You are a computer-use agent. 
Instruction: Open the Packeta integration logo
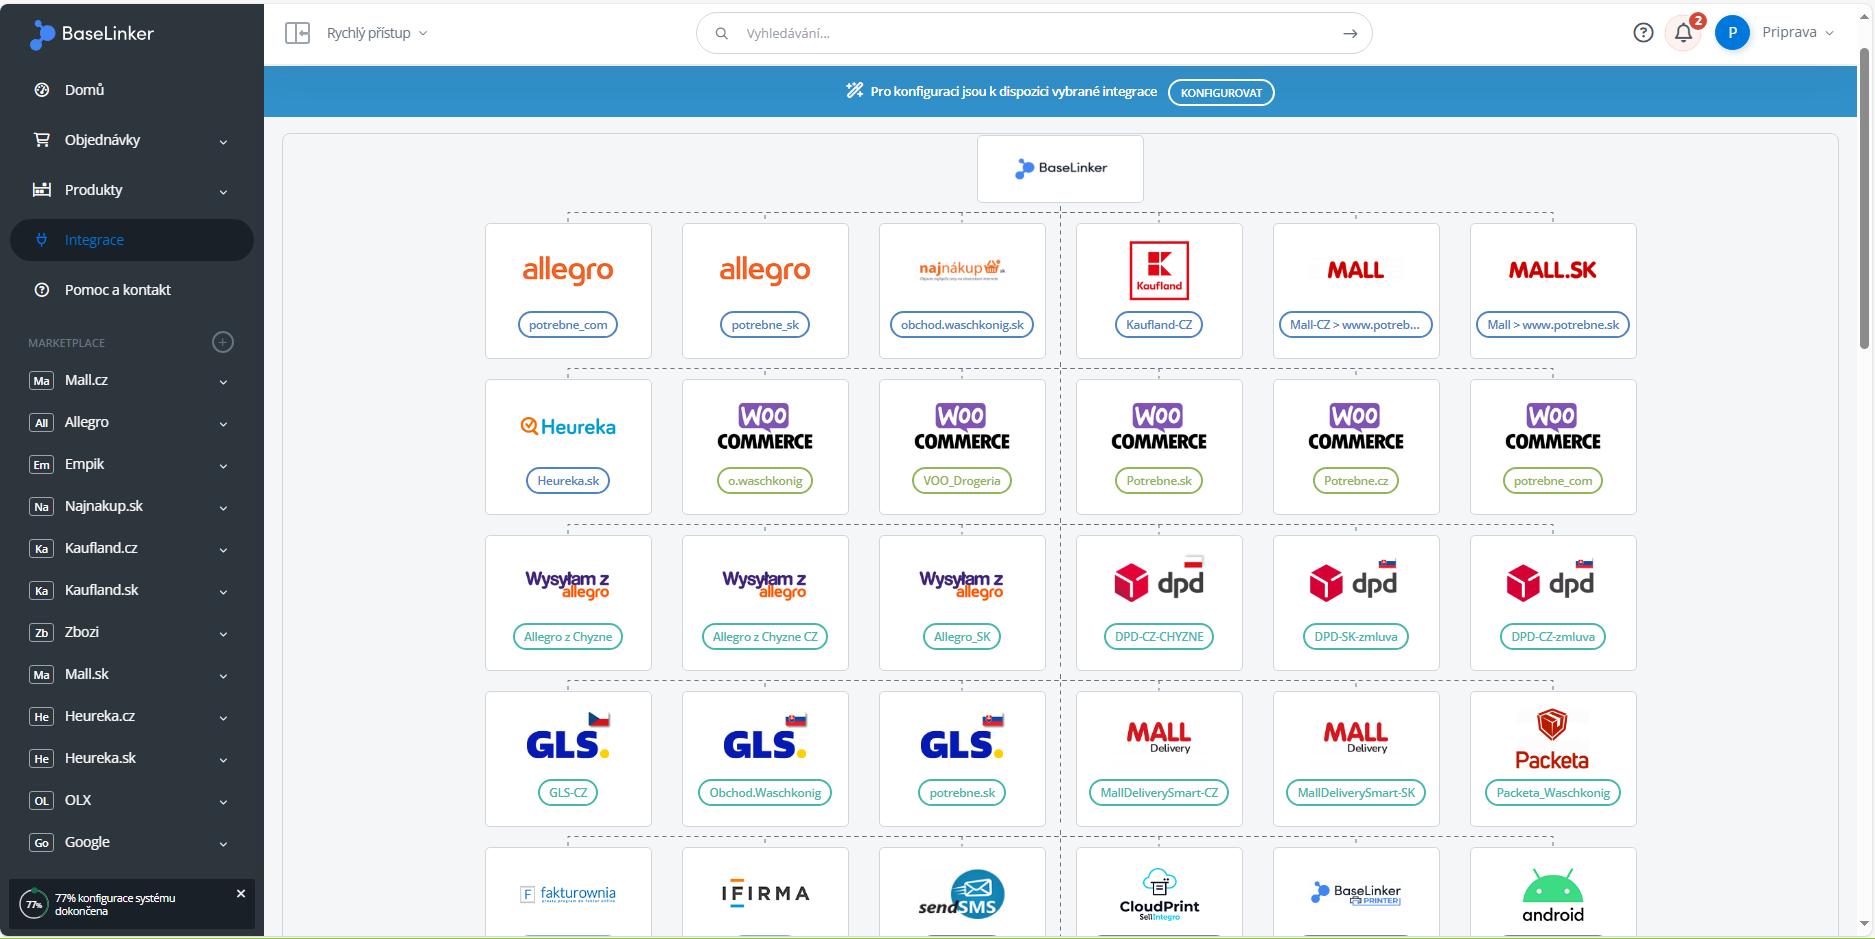tap(1552, 740)
